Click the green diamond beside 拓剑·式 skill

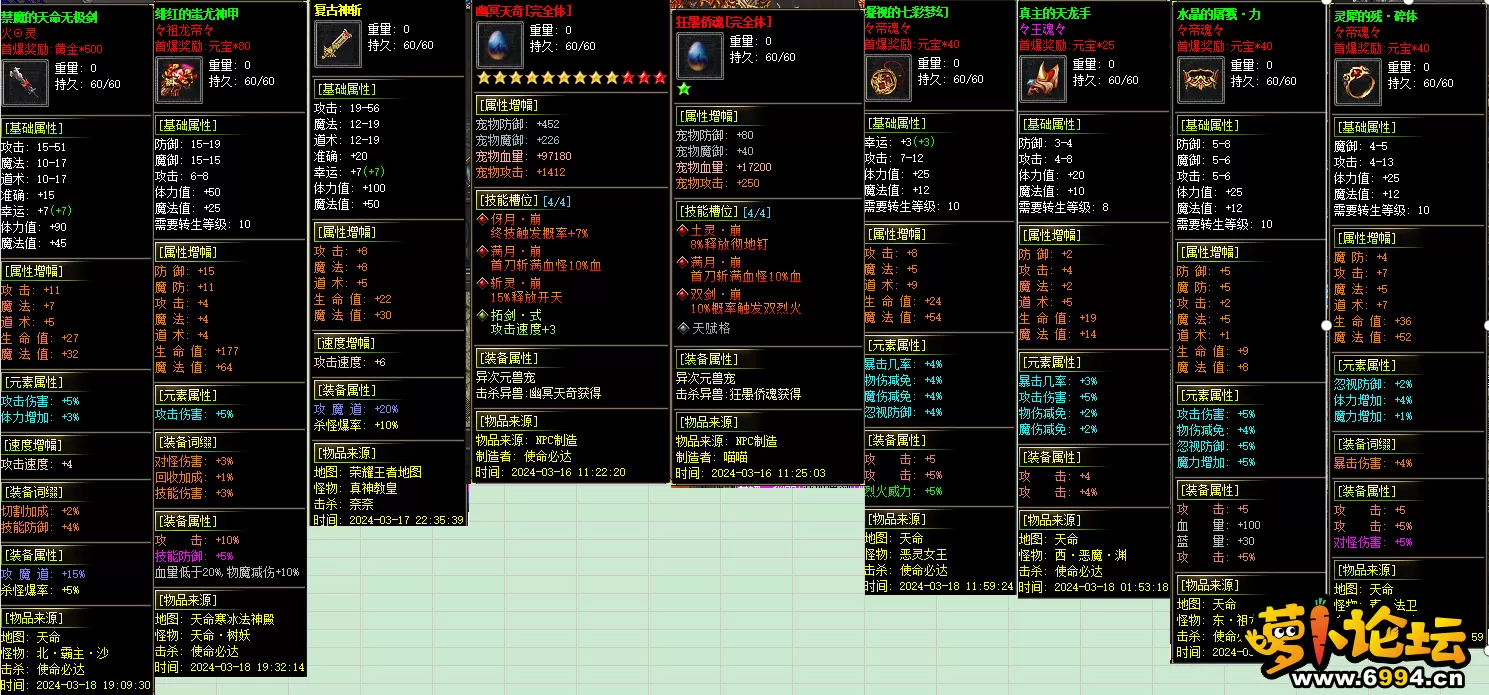tap(483, 314)
